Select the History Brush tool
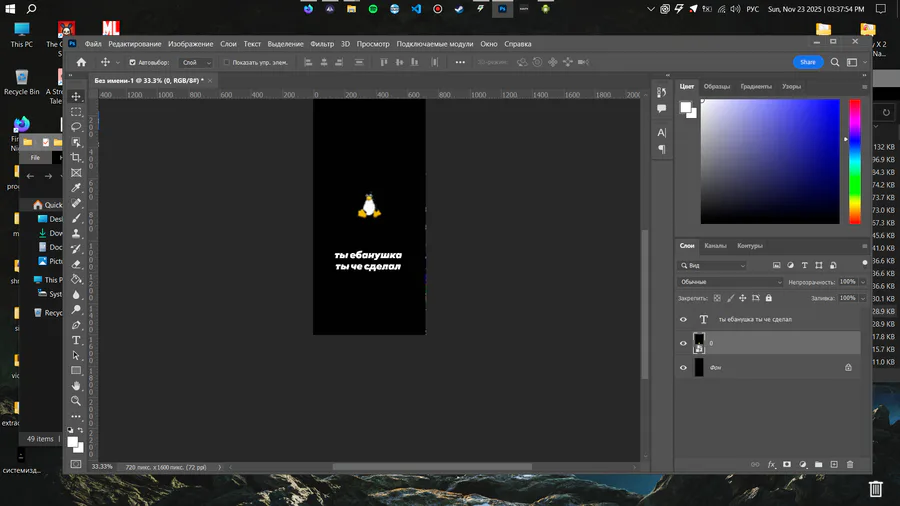 click(x=76, y=248)
